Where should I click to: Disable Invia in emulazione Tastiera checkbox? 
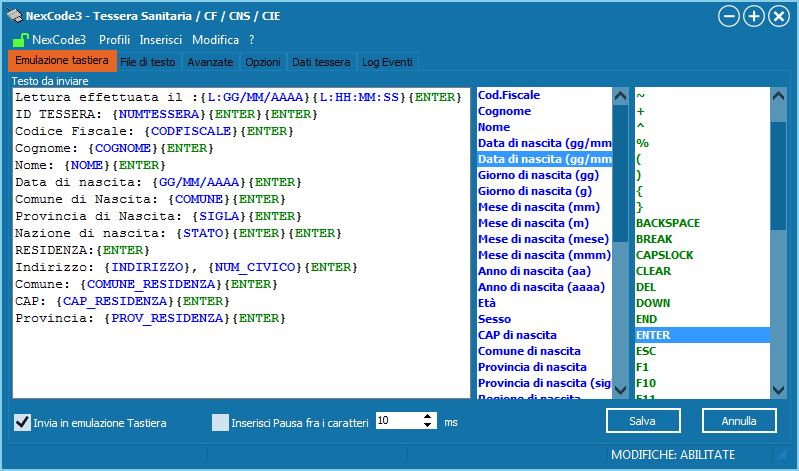point(22,422)
